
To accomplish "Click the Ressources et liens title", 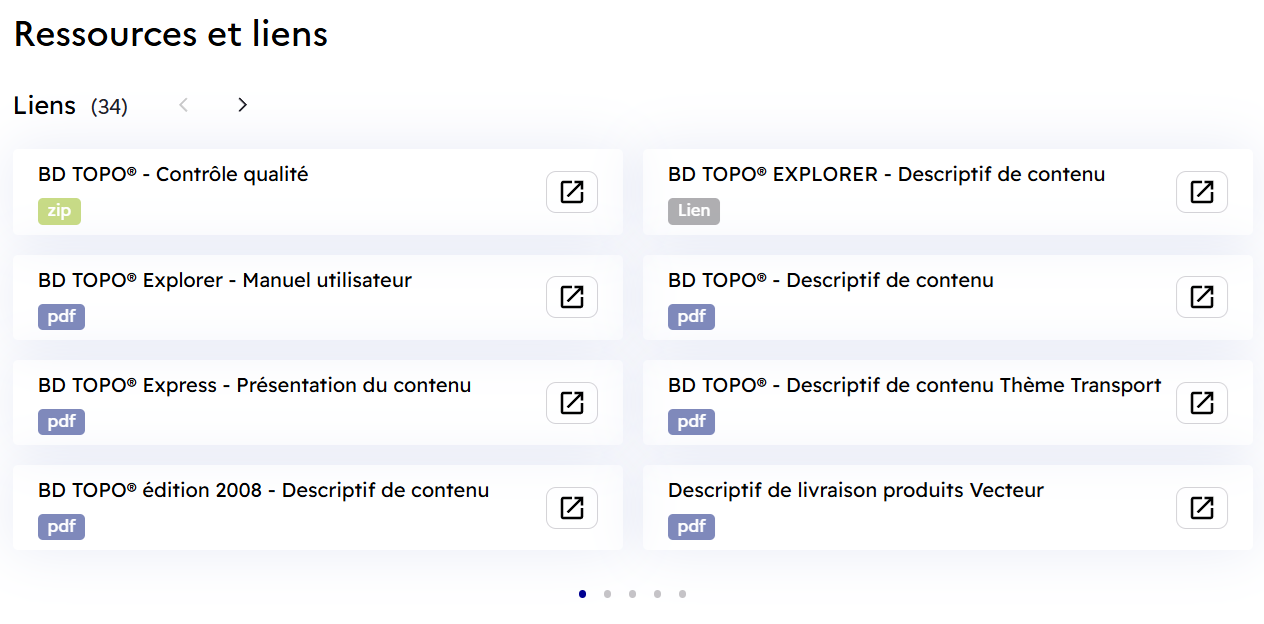I will tap(170, 33).
